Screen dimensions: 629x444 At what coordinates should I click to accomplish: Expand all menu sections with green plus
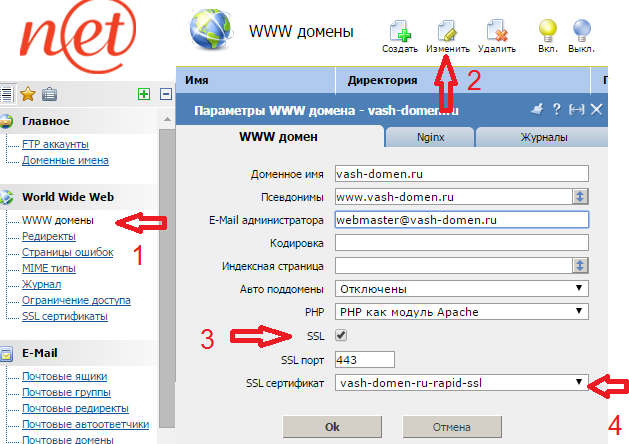[x=144, y=95]
